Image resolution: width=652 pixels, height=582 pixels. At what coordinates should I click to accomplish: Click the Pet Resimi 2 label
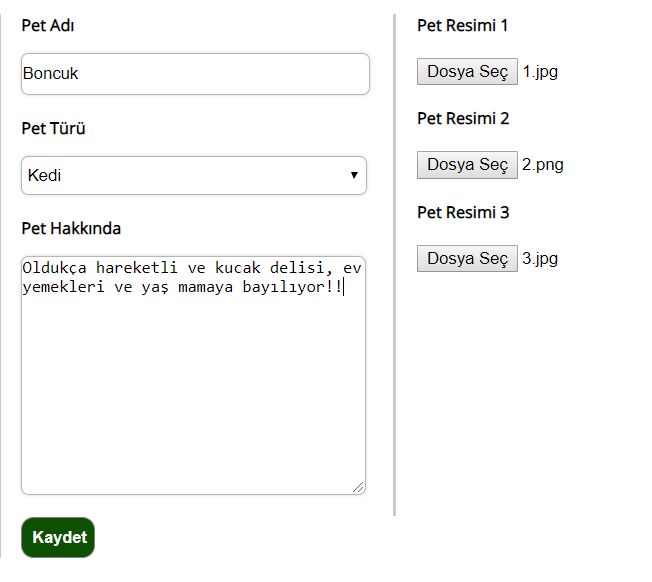point(463,119)
